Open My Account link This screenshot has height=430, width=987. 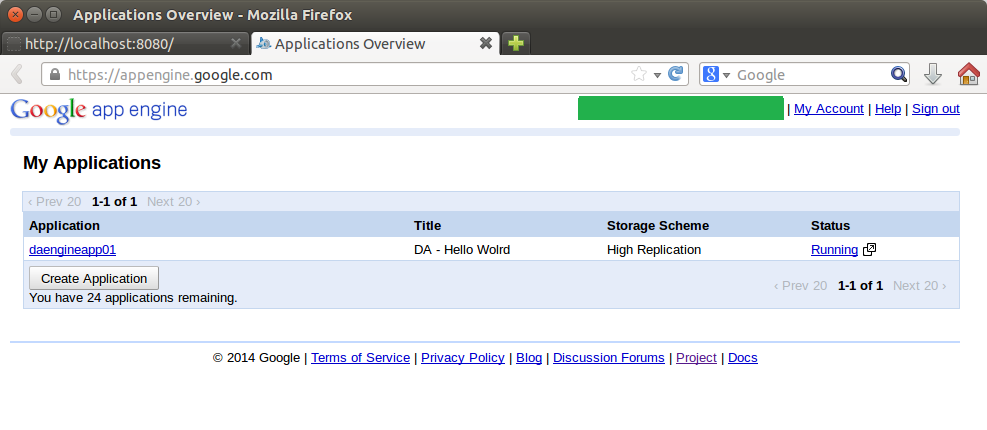click(x=828, y=109)
